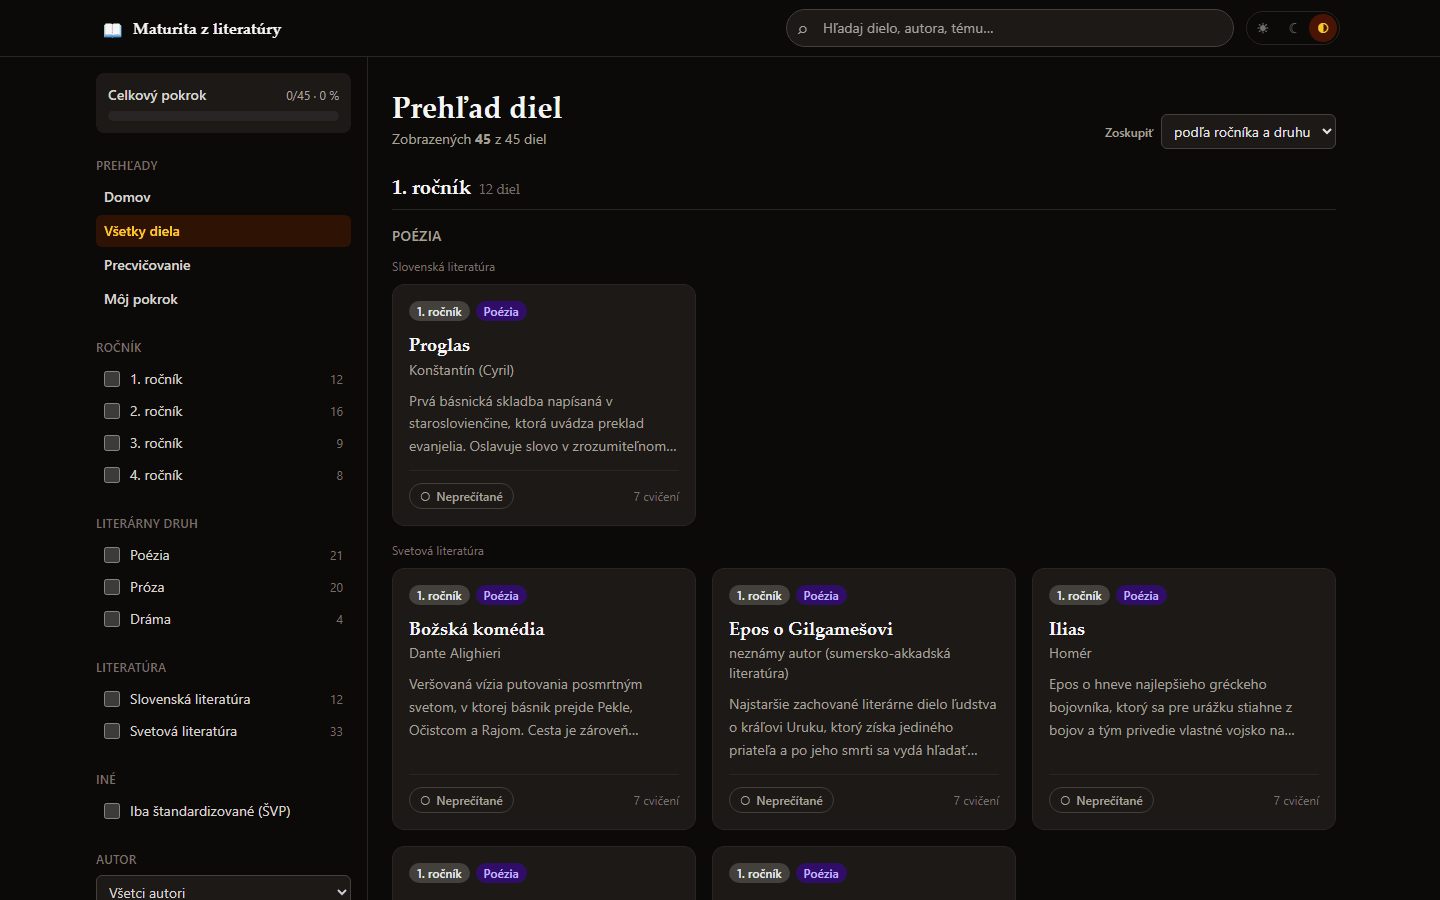Filter by Slovenská literatúra checkbox
Viewport: 1440px width, 900px height.
[112, 699]
